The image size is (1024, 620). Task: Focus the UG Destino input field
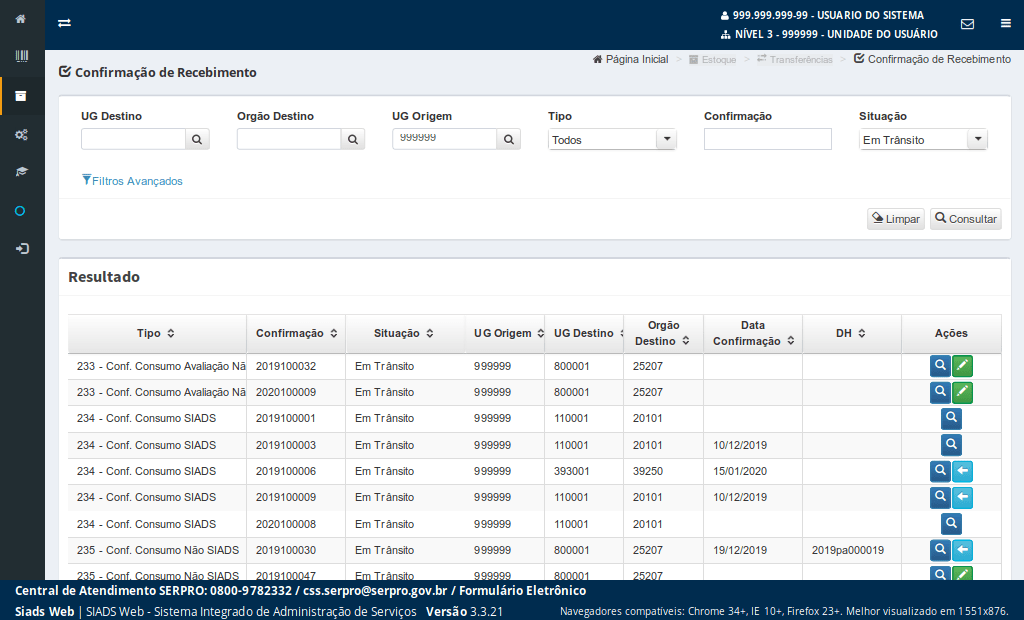(133, 139)
